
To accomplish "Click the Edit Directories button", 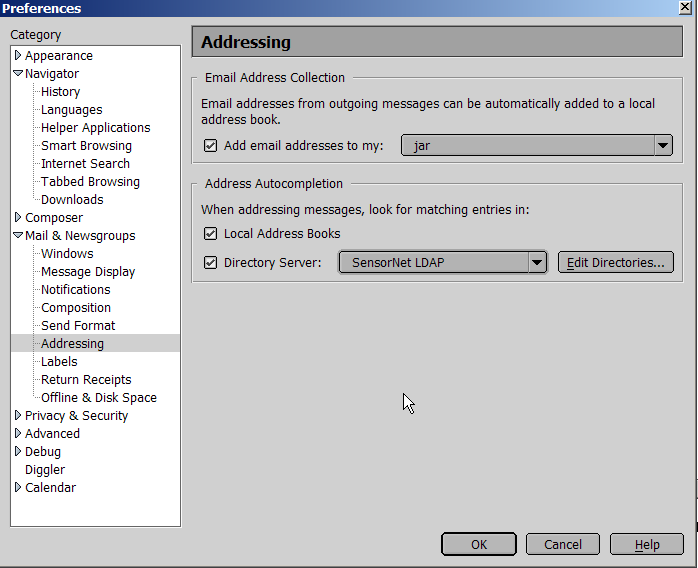I will click(x=616, y=263).
